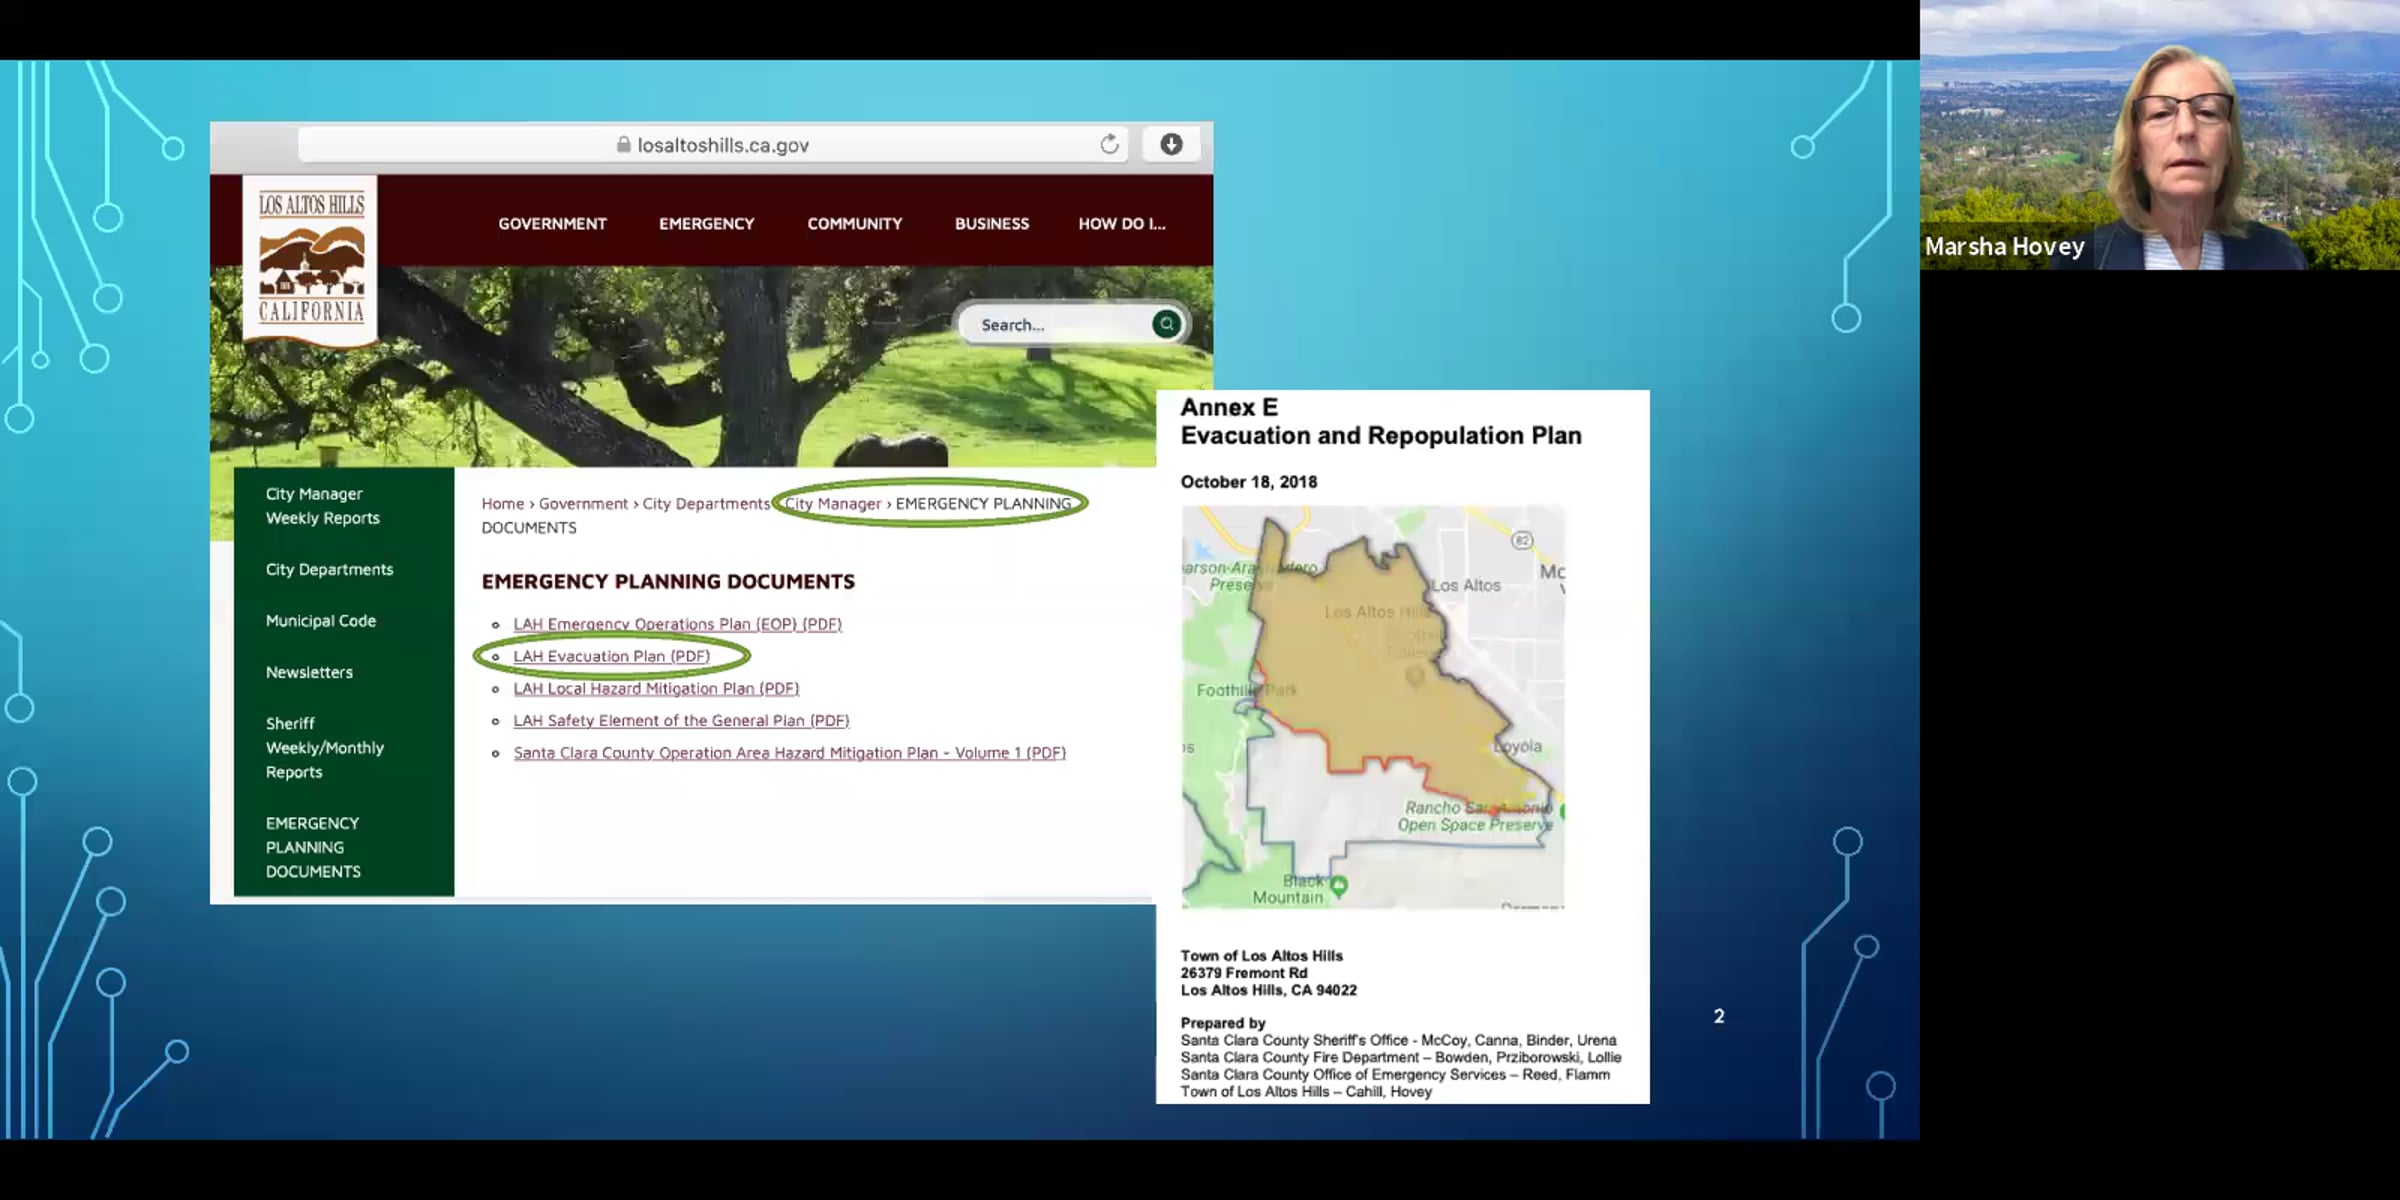Open the Government menu

(552, 224)
